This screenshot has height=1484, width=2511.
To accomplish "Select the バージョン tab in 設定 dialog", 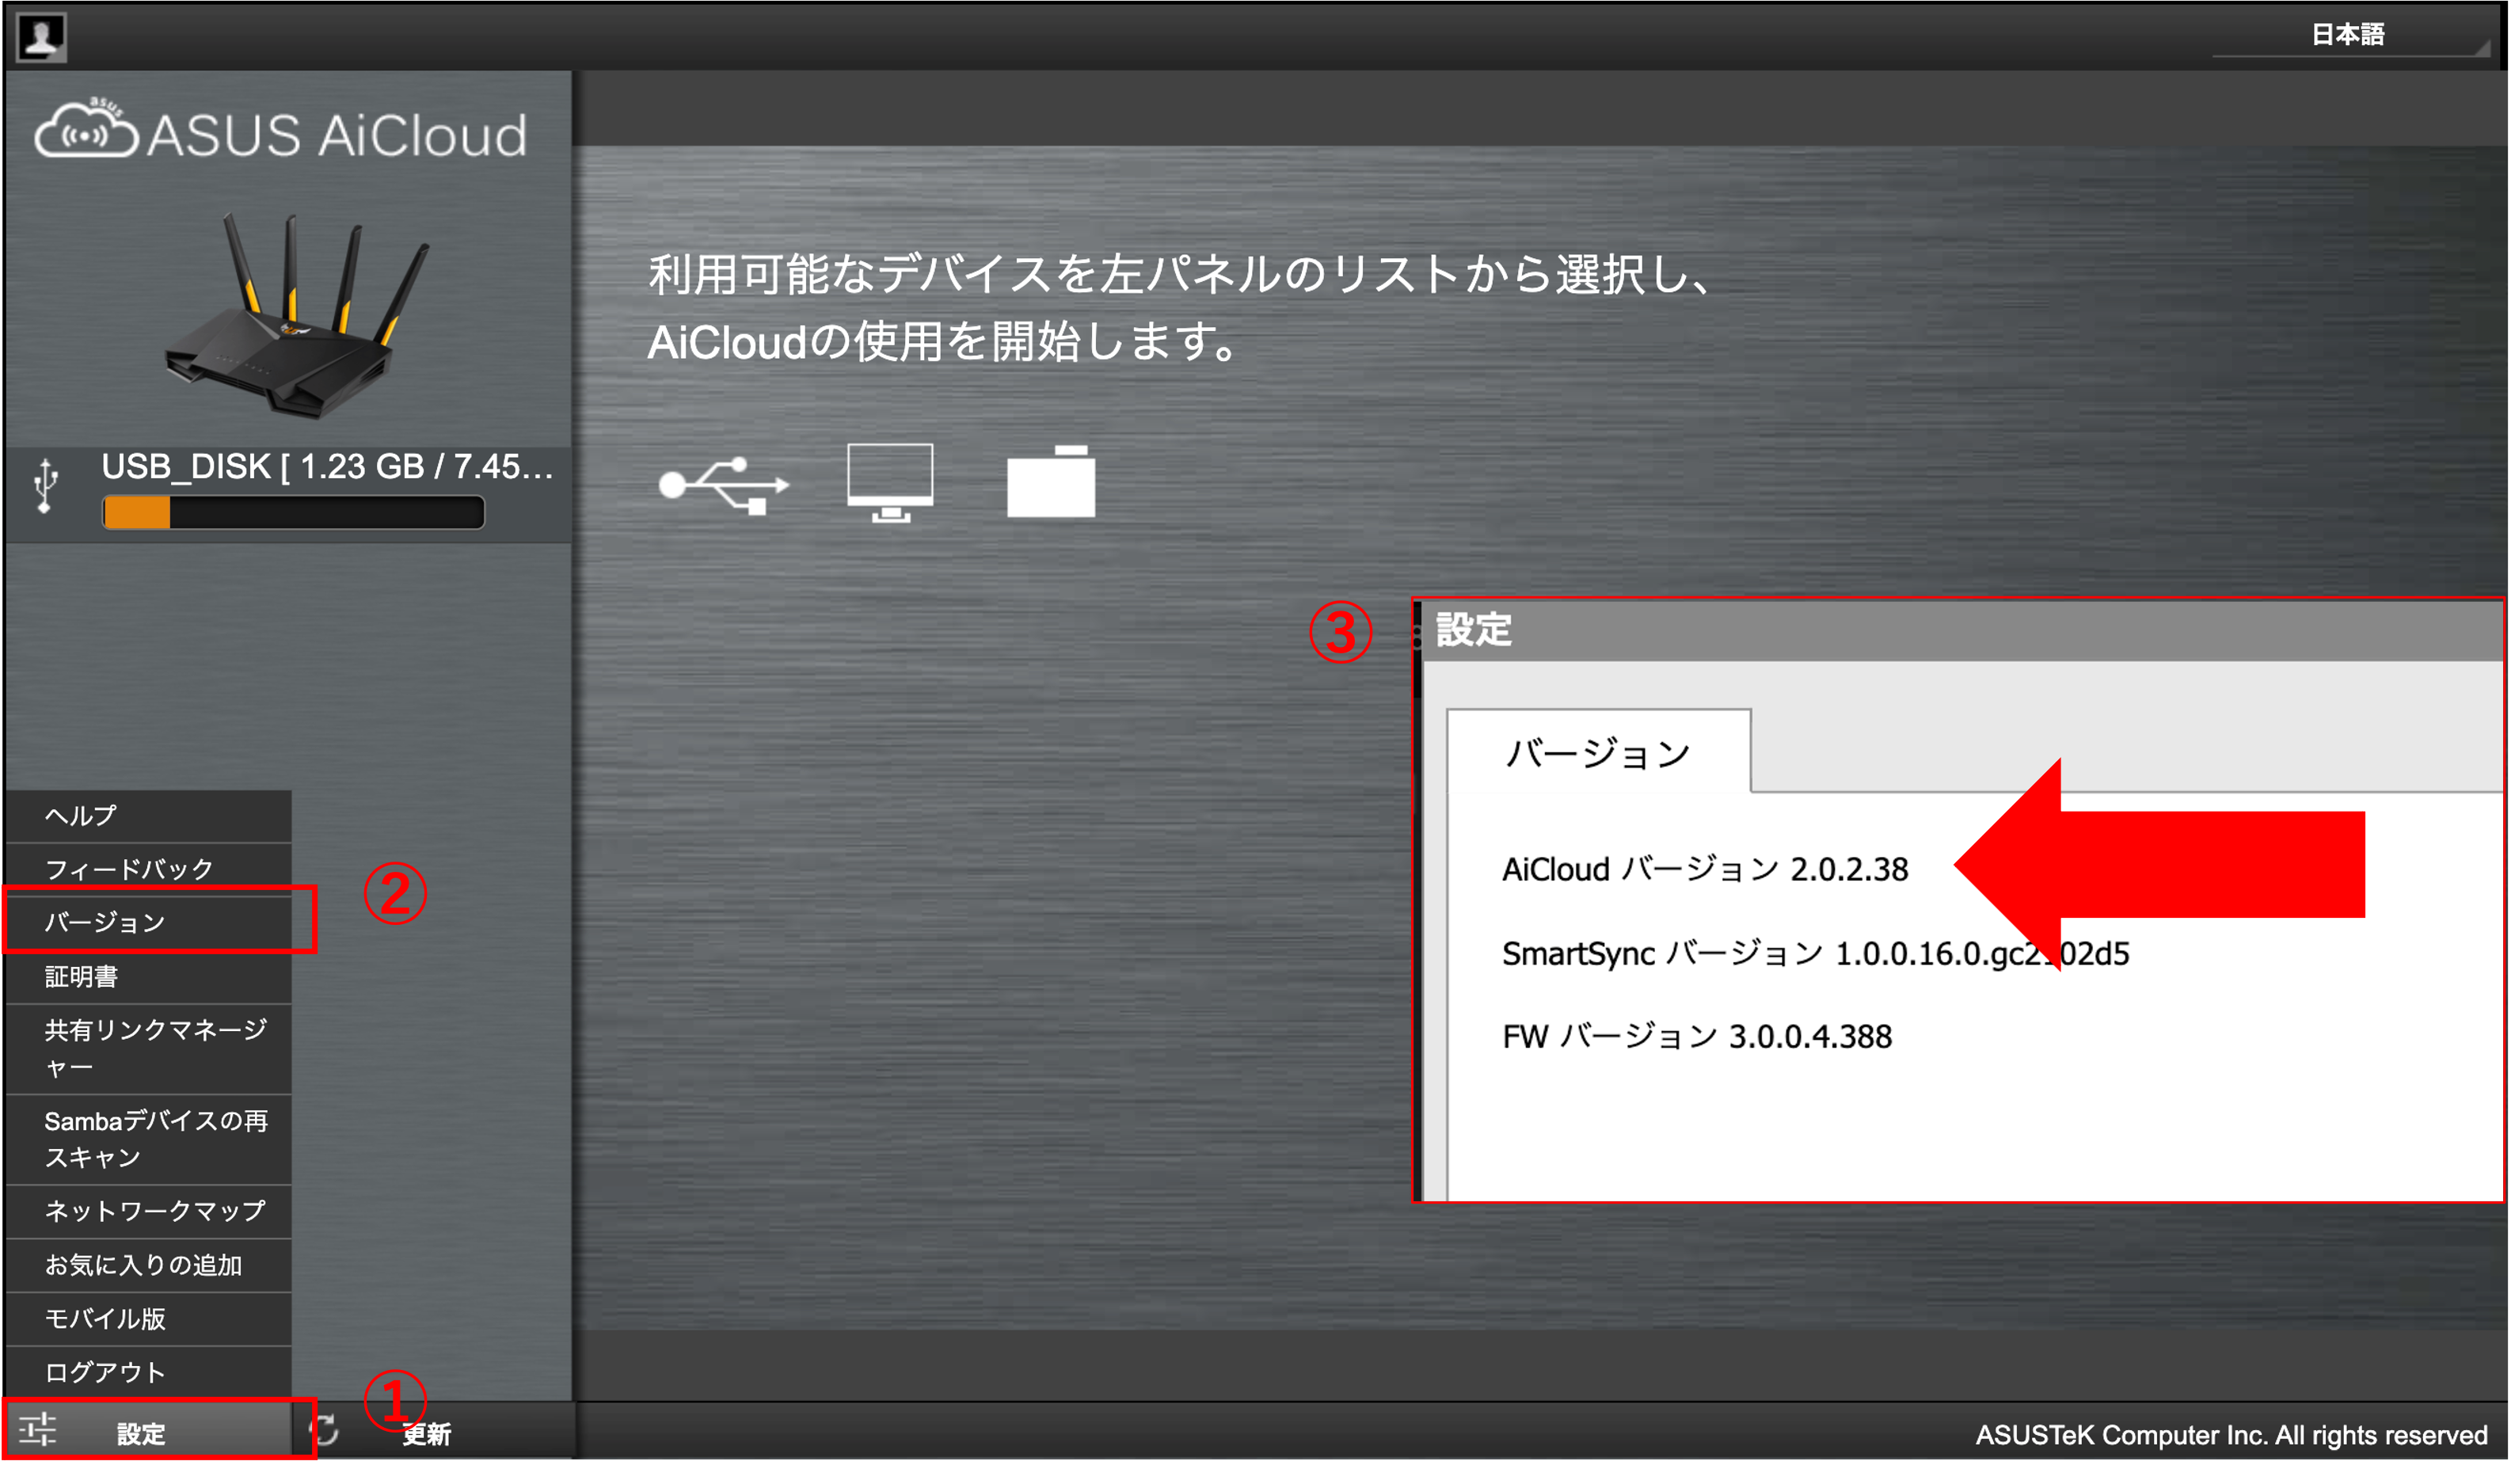I will [x=1599, y=753].
